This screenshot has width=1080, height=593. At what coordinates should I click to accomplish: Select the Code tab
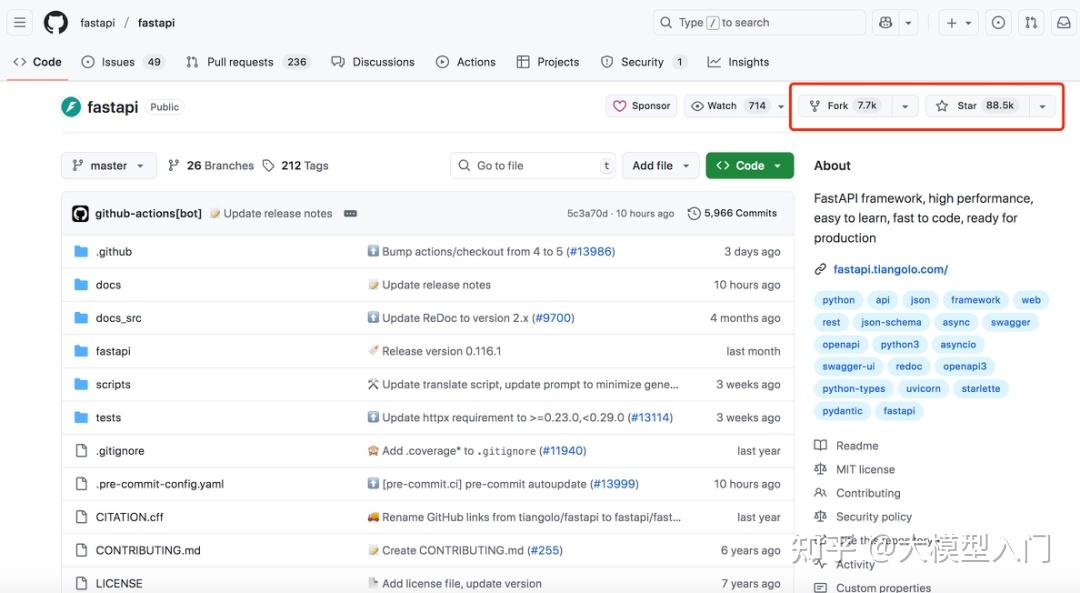tap(38, 62)
